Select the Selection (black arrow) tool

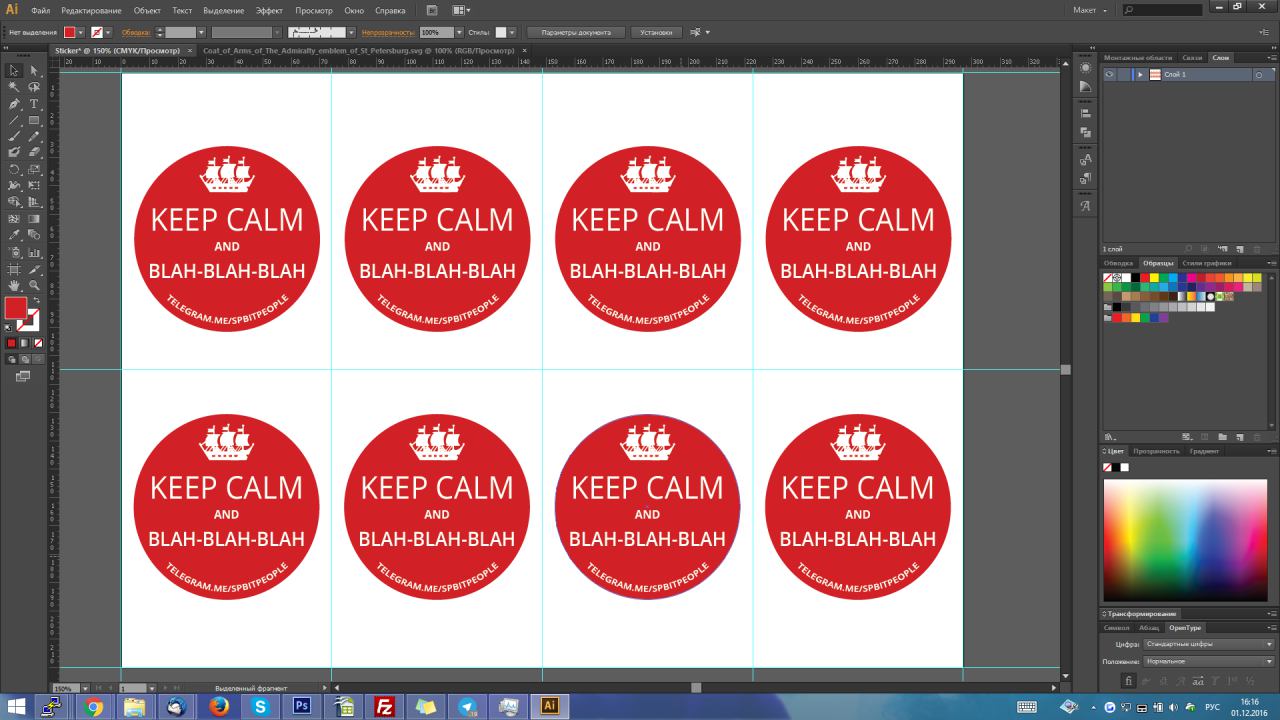[14, 71]
